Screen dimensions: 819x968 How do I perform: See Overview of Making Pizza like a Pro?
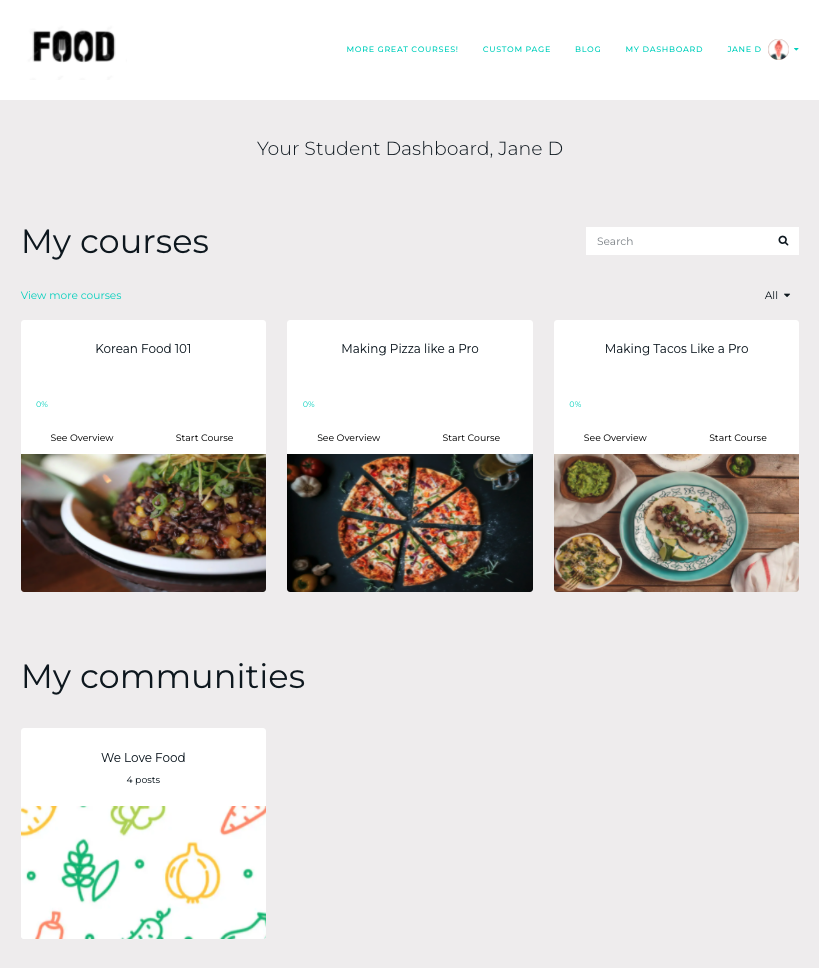coord(349,438)
